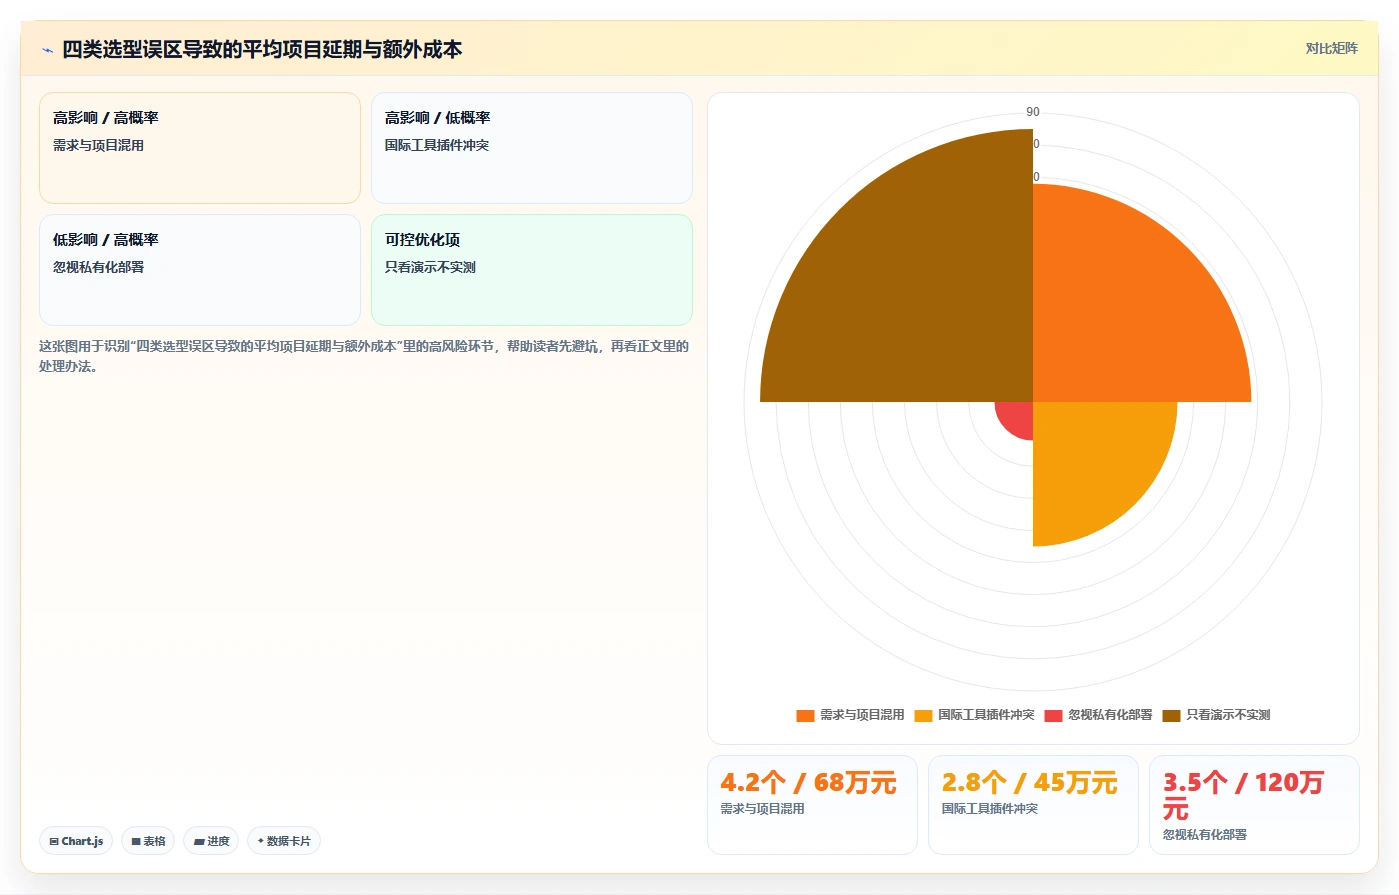
Task: Click the 对比矩阵 label in header
Action: click(1331, 48)
